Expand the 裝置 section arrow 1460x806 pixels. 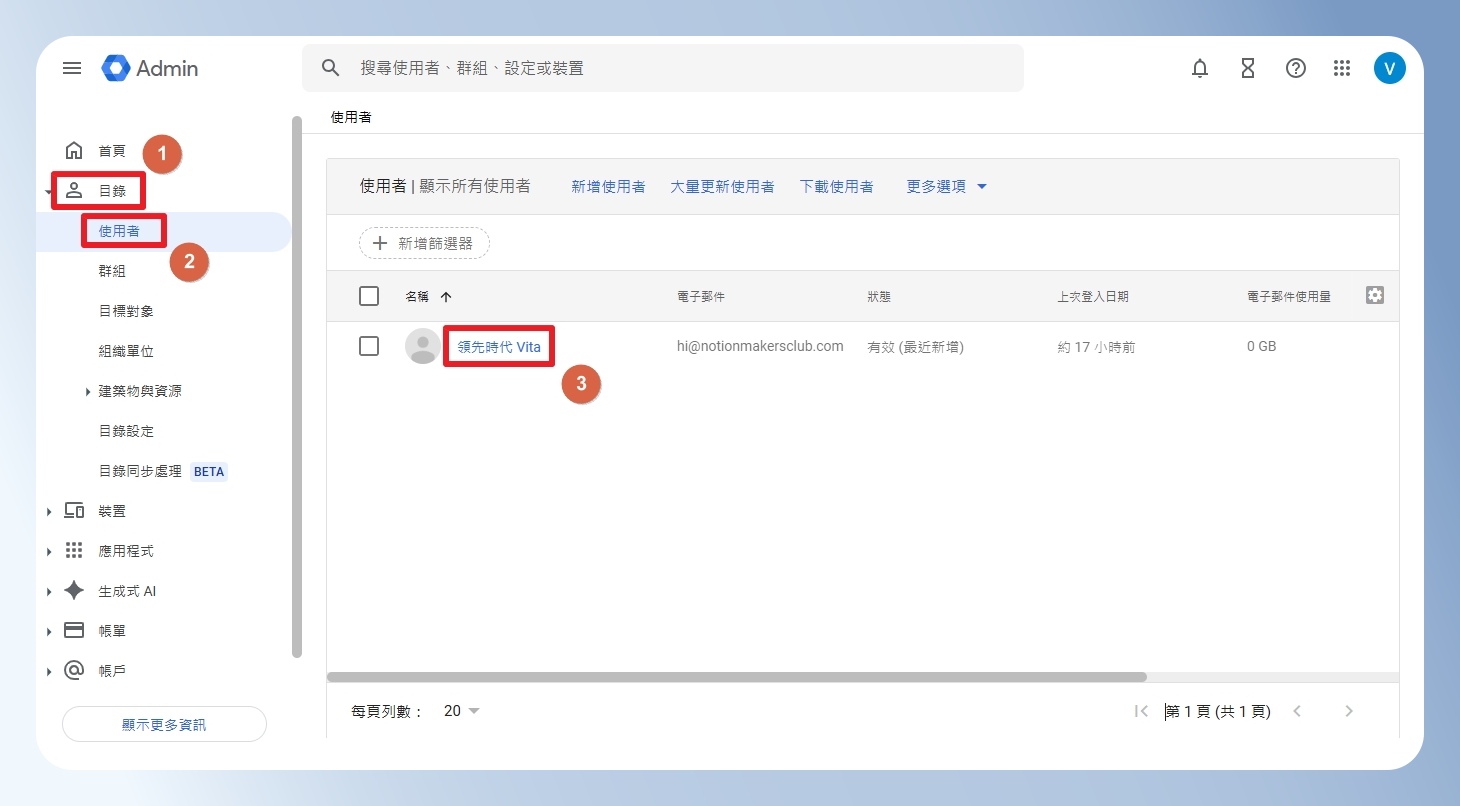click(48, 511)
